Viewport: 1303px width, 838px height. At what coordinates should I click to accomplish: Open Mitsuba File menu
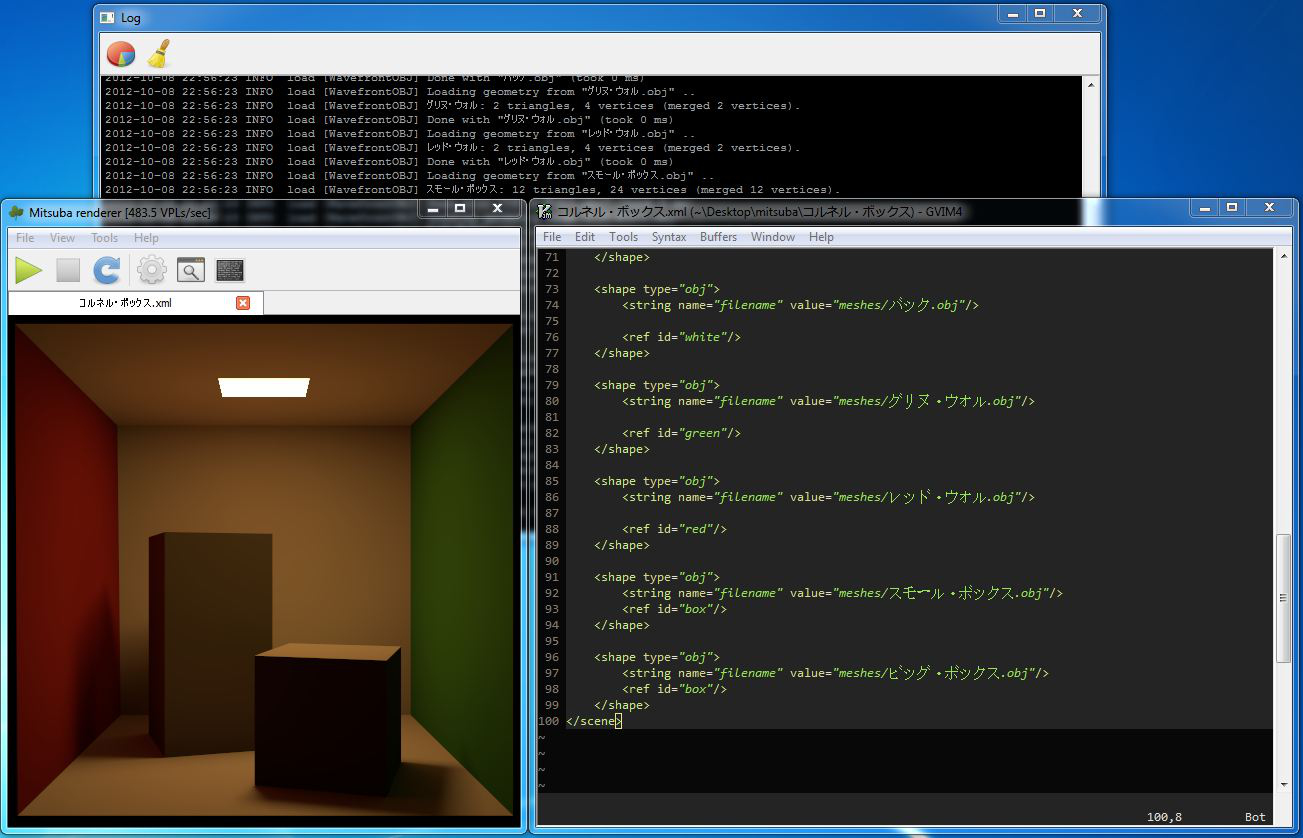click(x=25, y=238)
